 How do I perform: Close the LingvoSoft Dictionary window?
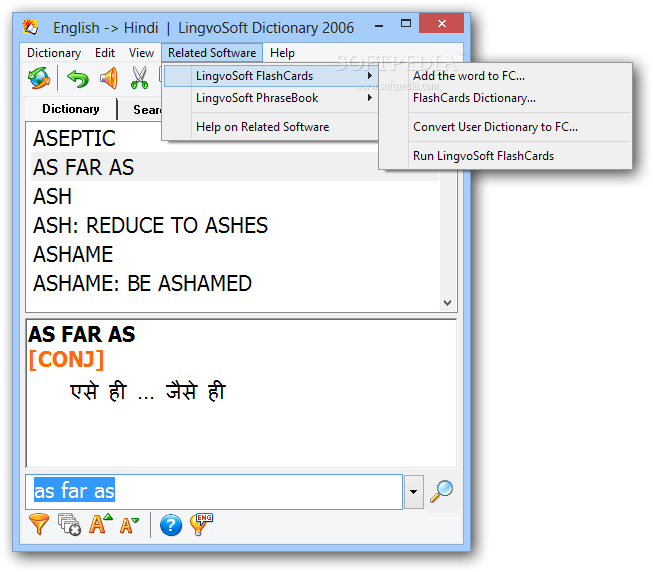pyautogui.click(x=441, y=23)
